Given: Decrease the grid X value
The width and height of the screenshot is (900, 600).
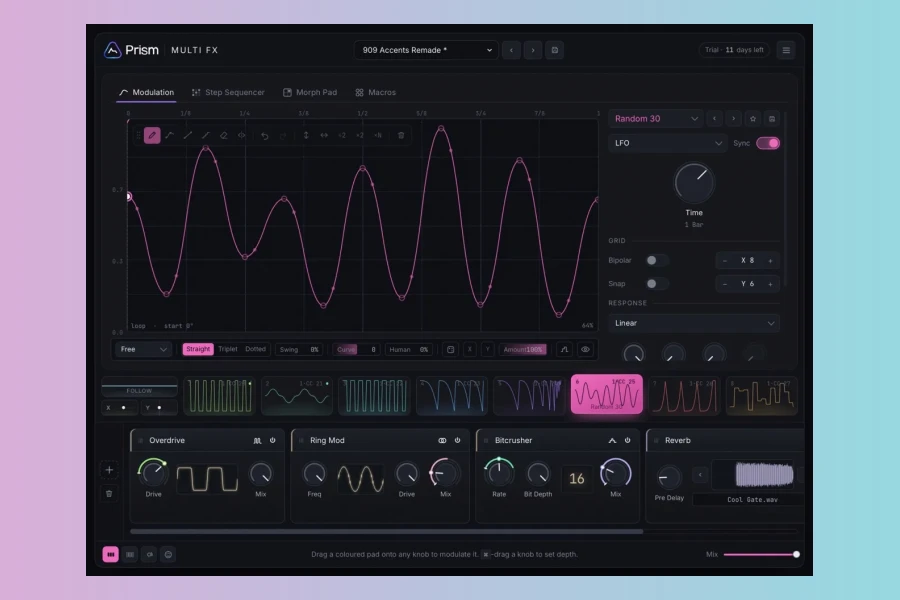Looking at the screenshot, I should pos(725,261).
